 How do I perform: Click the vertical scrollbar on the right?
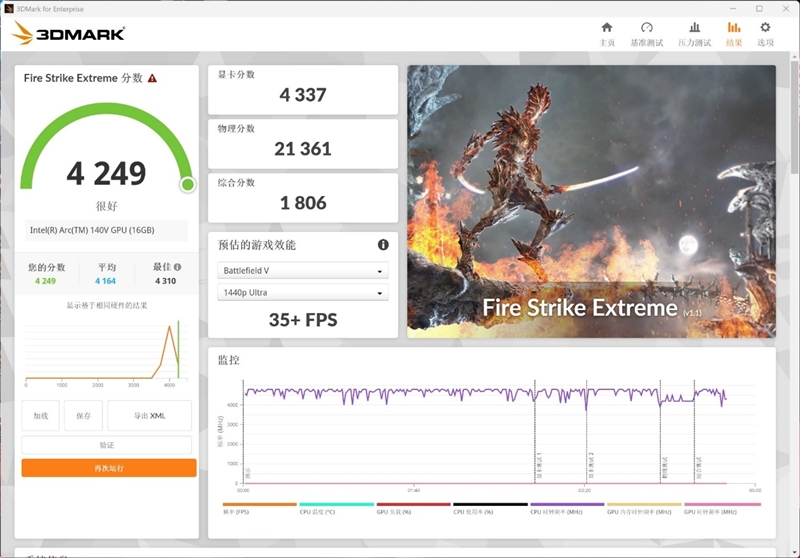click(x=795, y=117)
